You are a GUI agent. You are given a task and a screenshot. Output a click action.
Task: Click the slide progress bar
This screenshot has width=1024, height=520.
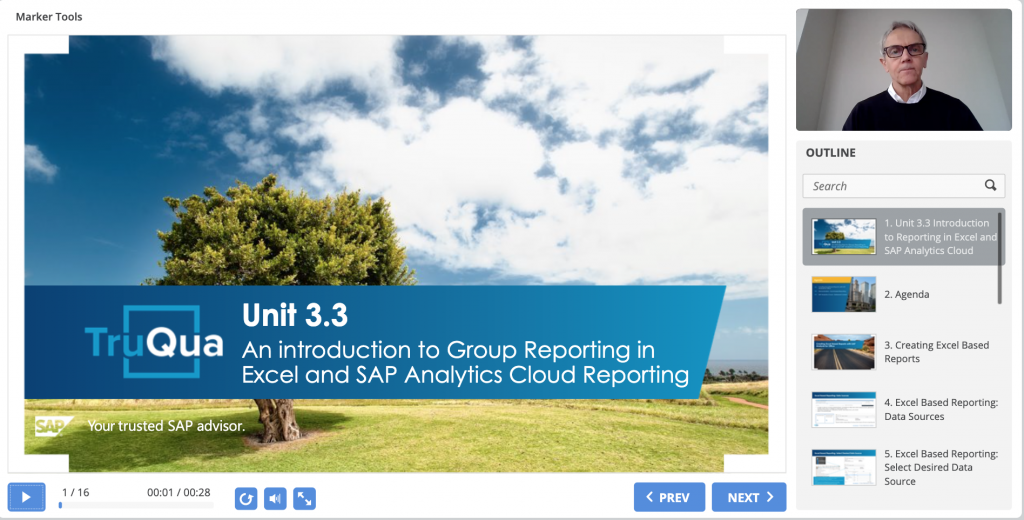(136, 505)
